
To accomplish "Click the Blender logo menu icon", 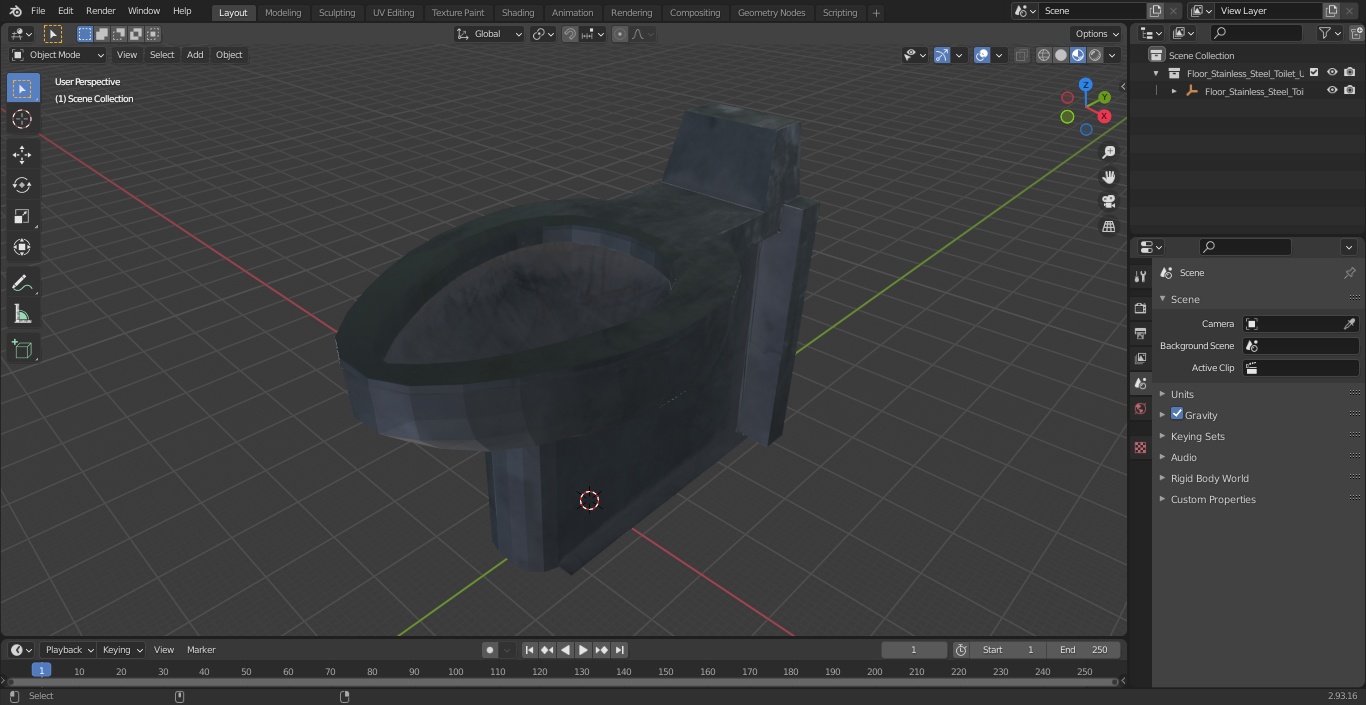I will (16, 11).
